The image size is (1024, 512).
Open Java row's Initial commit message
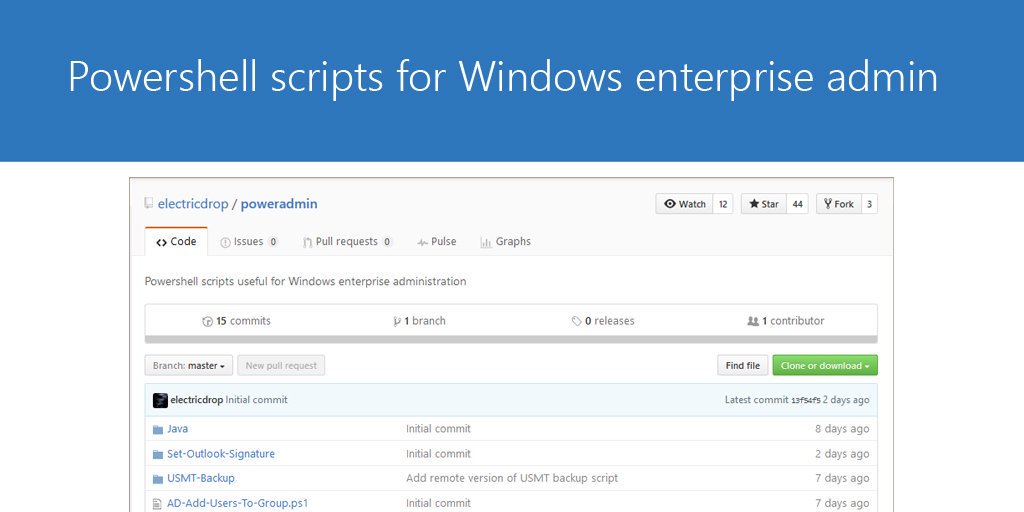tap(438, 429)
